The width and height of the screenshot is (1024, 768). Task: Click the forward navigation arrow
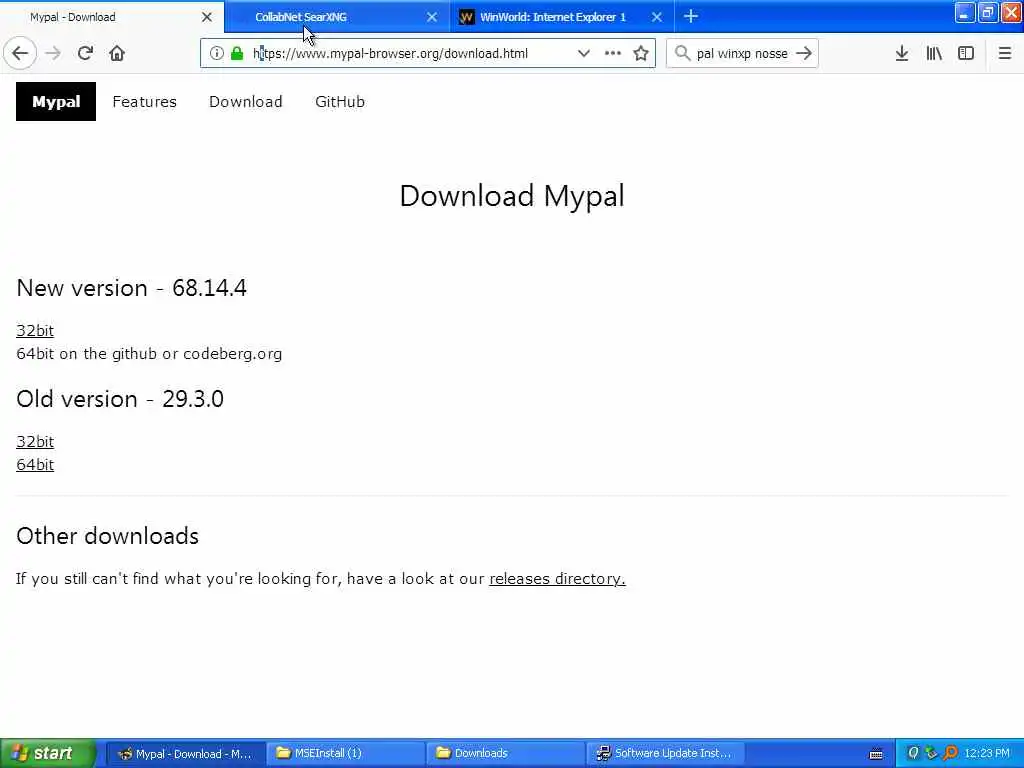click(x=53, y=53)
